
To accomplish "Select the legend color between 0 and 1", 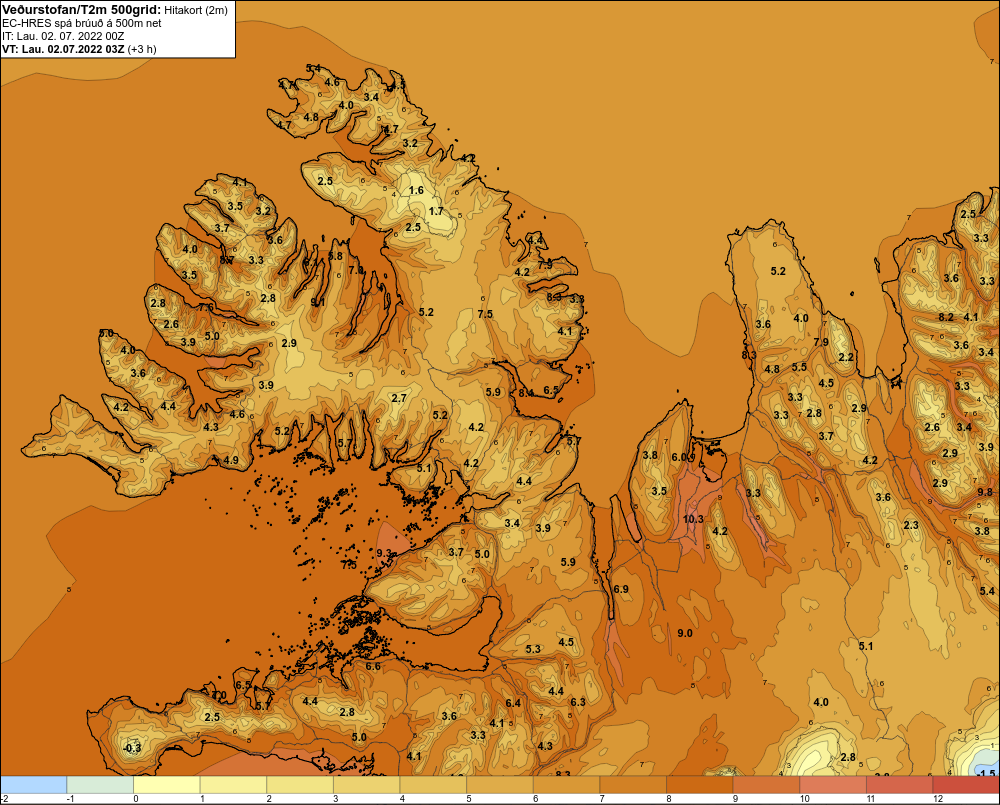I will click(167, 784).
